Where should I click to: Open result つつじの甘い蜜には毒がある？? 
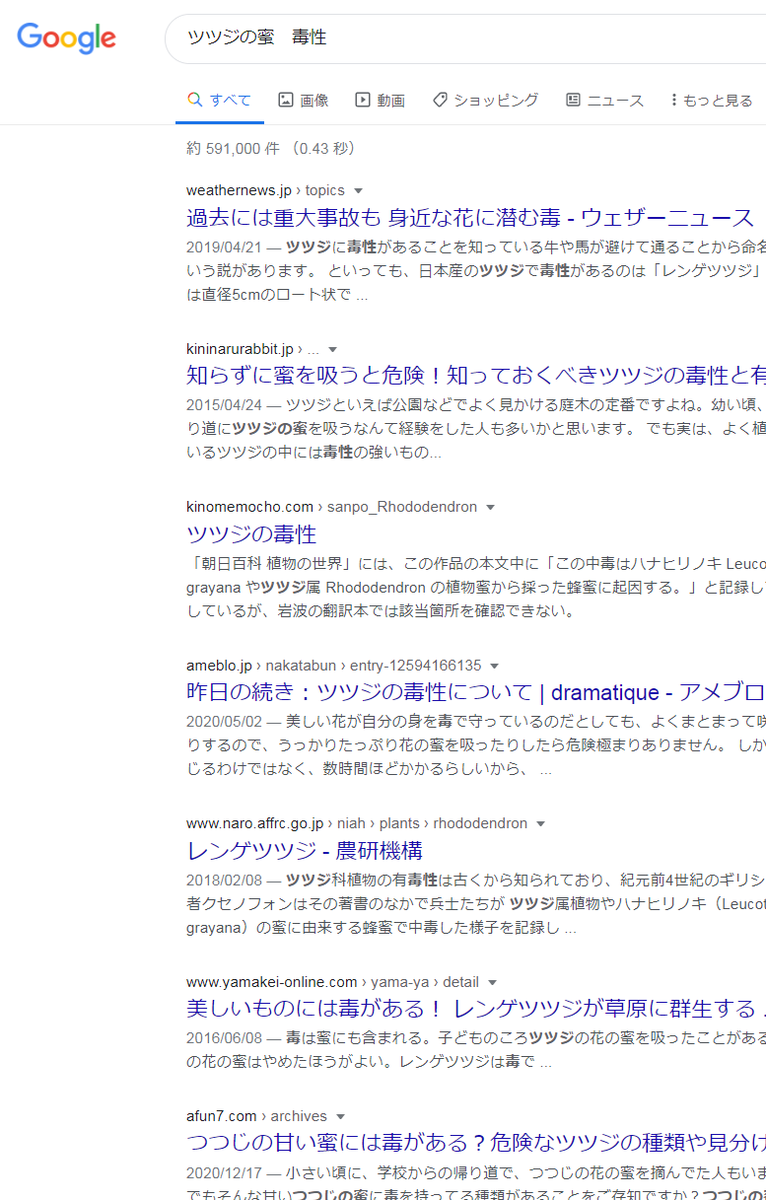tap(476, 1142)
